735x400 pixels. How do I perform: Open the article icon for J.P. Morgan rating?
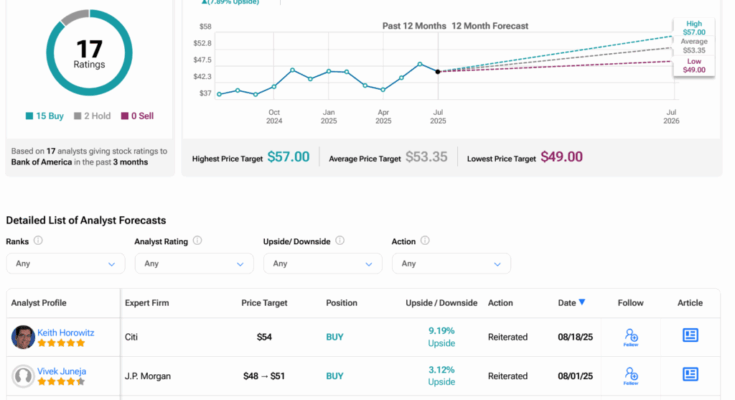tap(690, 374)
